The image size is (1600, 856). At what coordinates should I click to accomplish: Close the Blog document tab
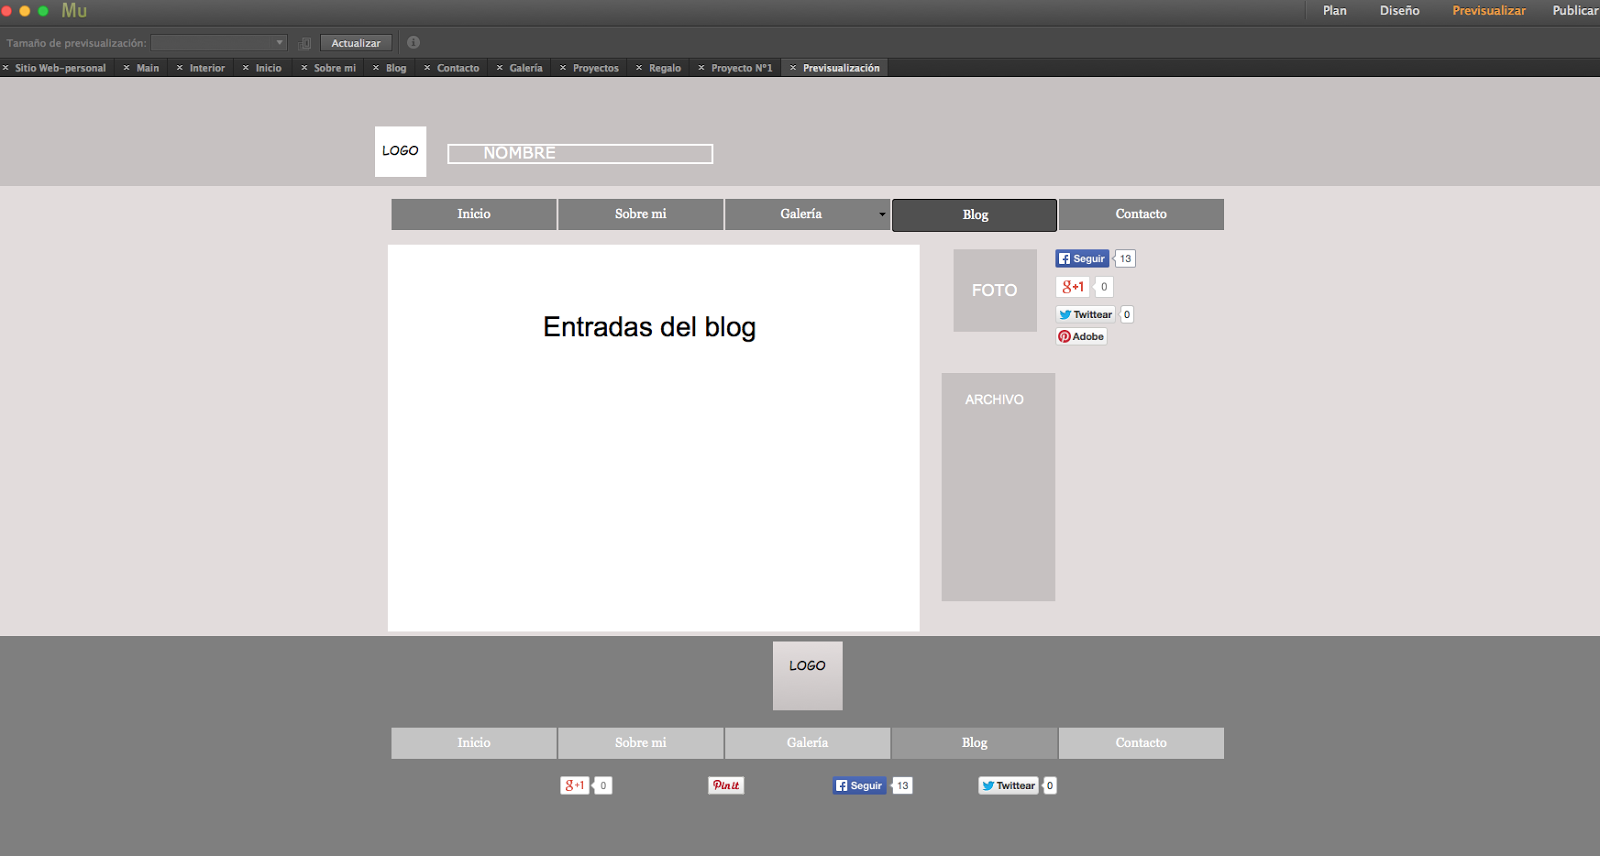coord(376,68)
